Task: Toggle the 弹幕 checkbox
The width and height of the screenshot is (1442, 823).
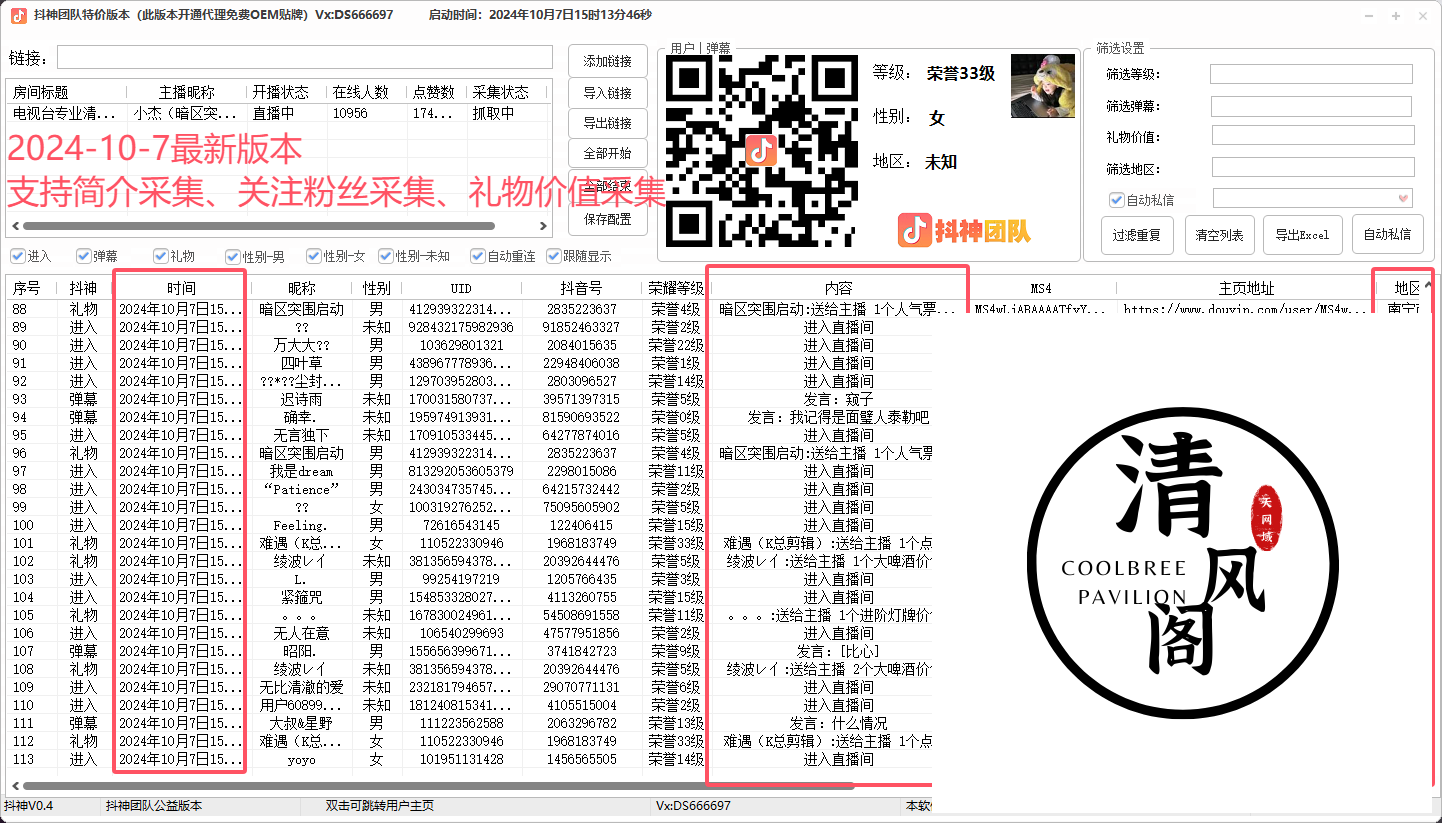Action: click(83, 256)
